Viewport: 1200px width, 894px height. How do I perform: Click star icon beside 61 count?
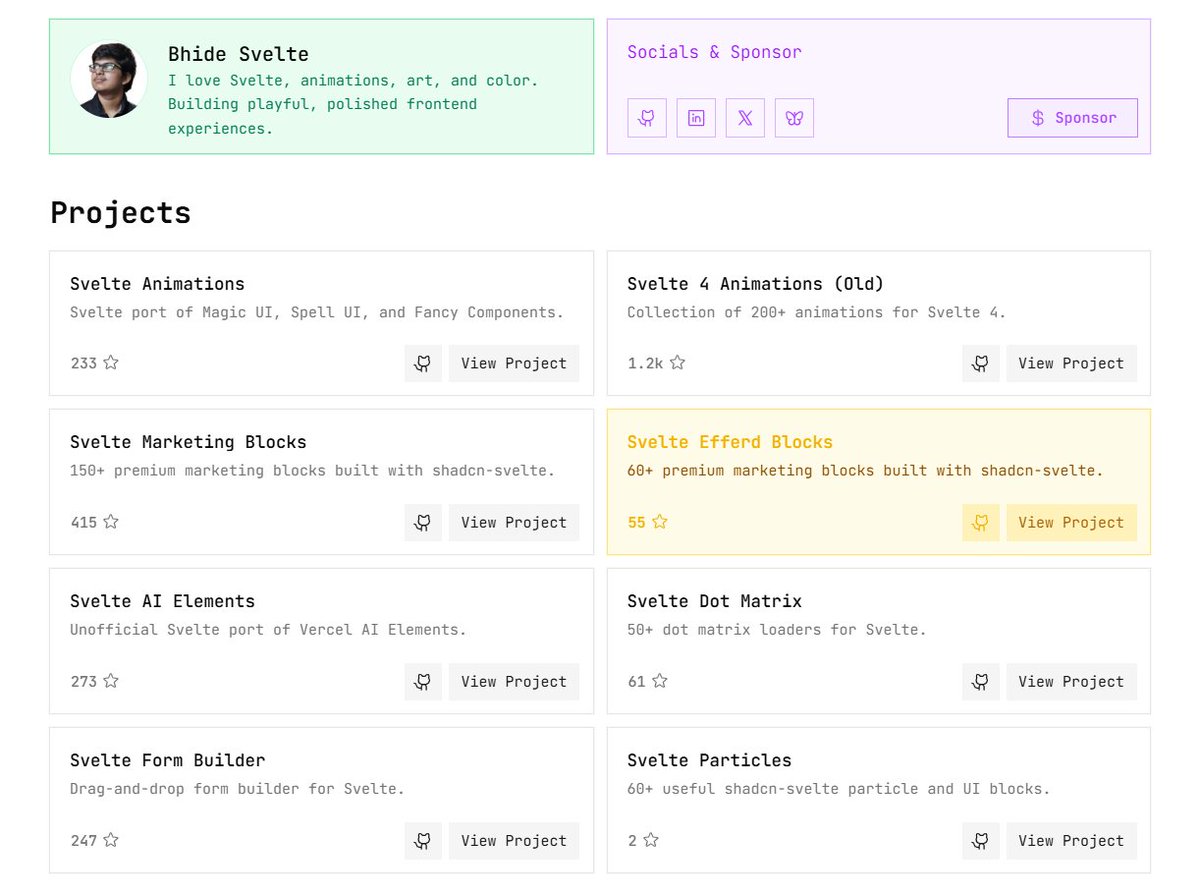tap(660, 681)
